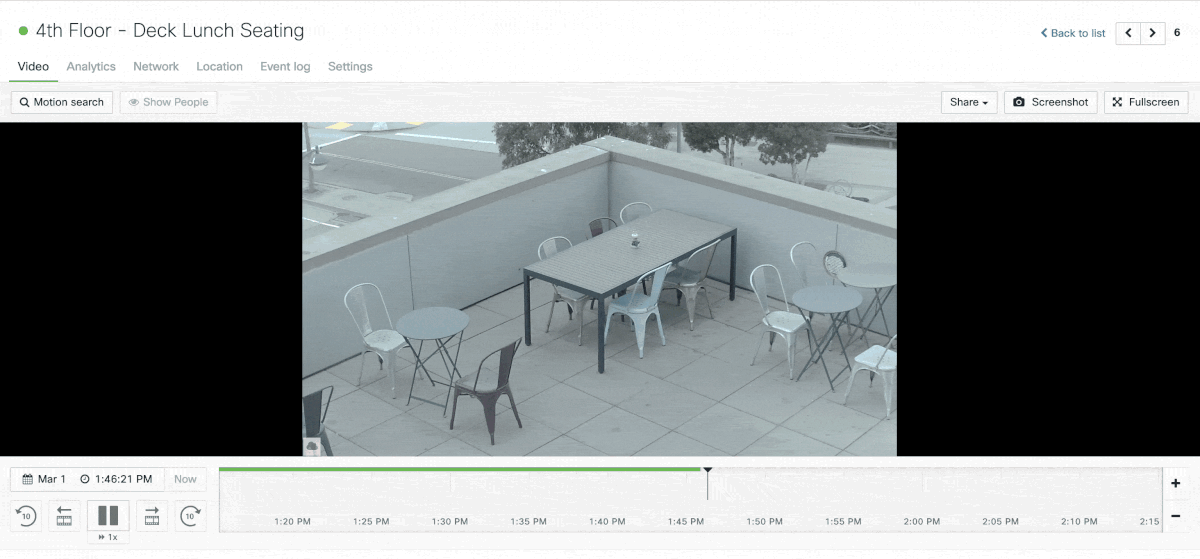This screenshot has height=559, width=1200.
Task: Take a Screenshot of the video
Action: 1051,102
